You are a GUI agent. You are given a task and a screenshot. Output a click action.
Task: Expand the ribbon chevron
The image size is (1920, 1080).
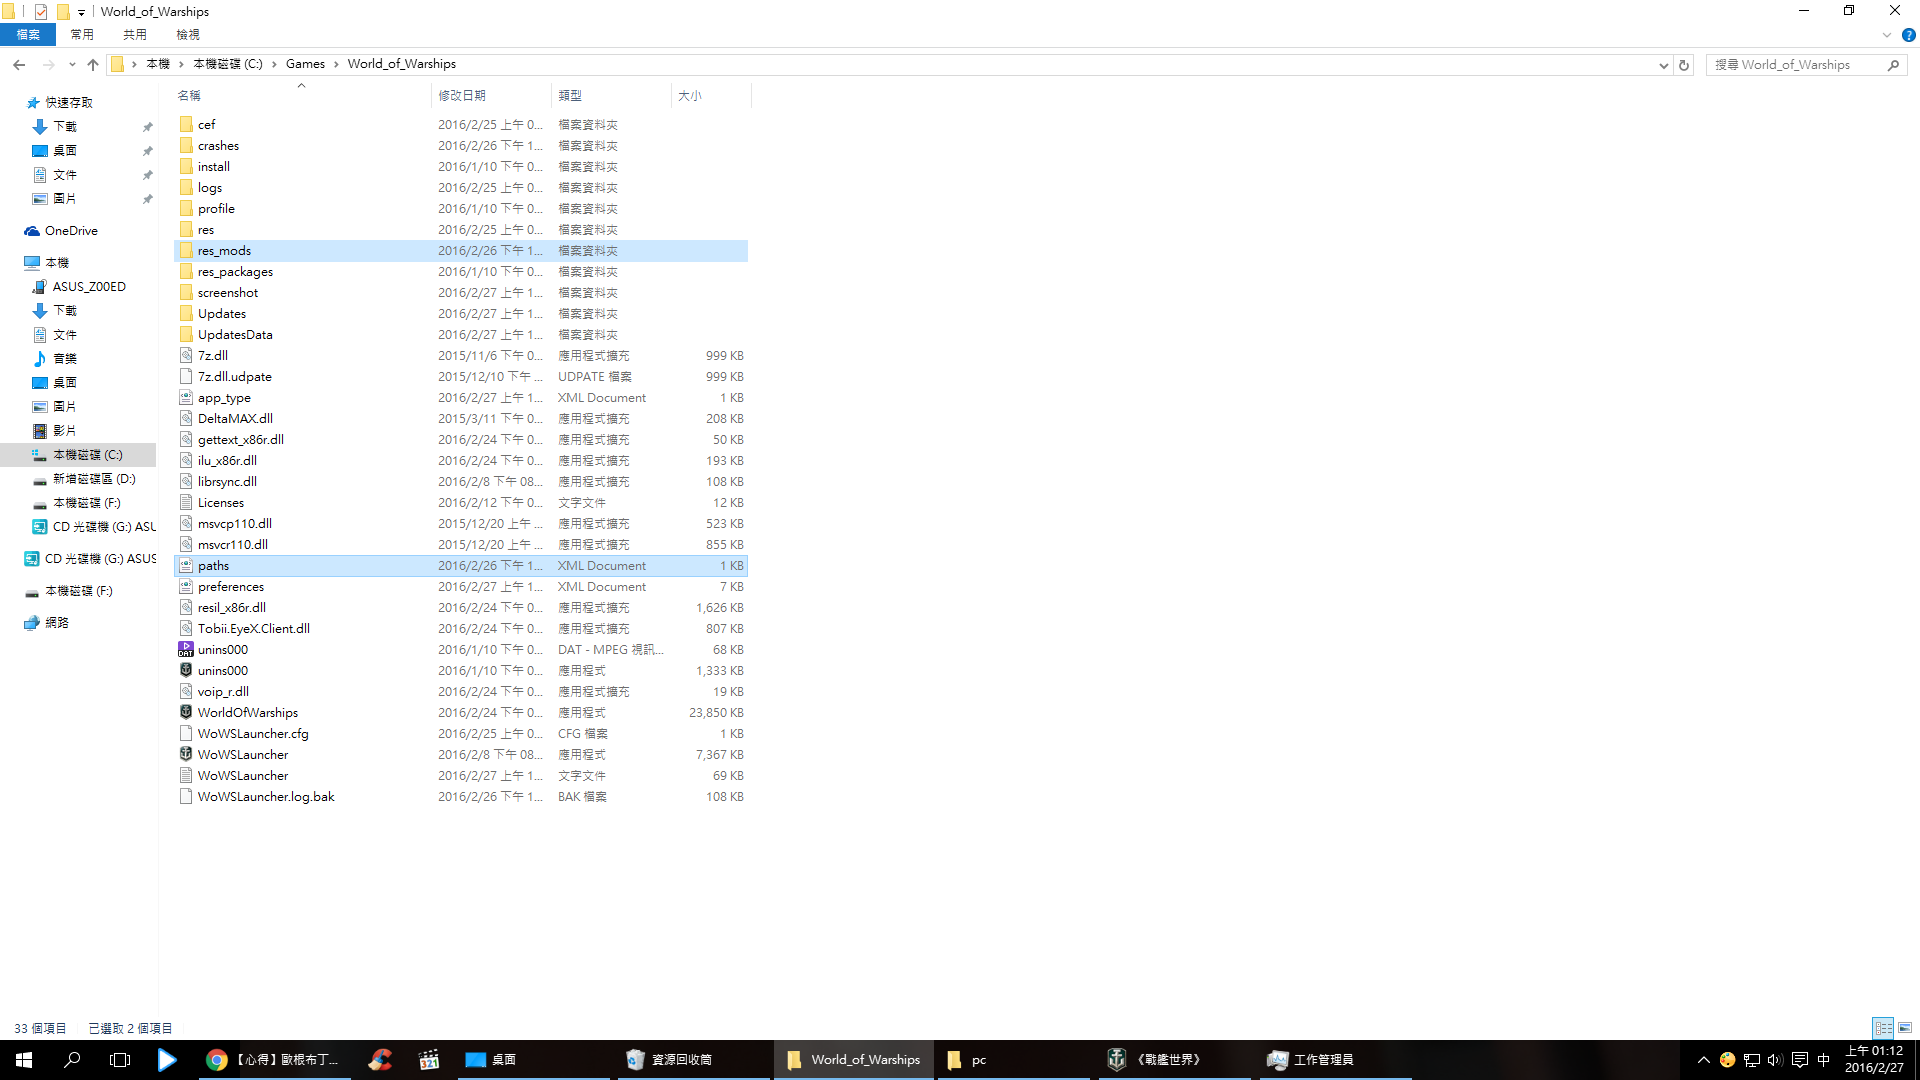(1887, 35)
